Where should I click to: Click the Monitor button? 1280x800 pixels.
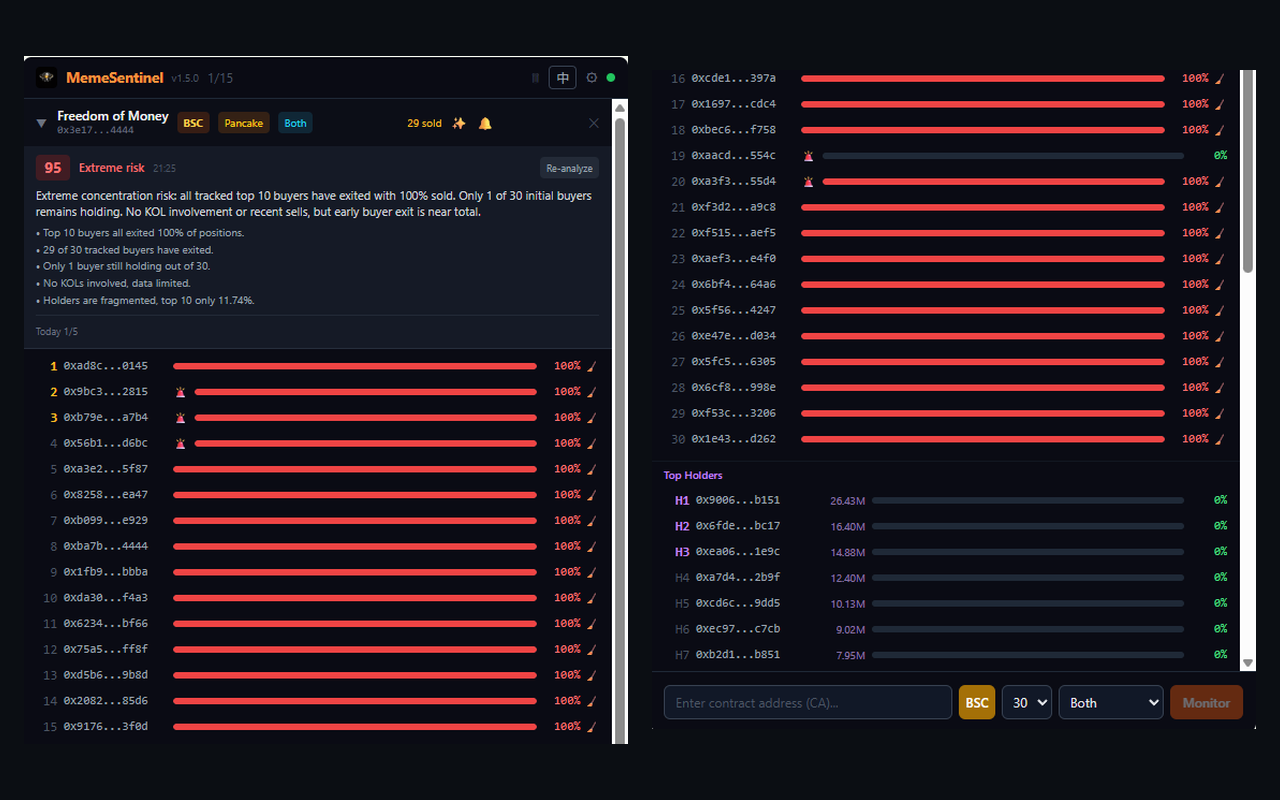pos(1207,702)
